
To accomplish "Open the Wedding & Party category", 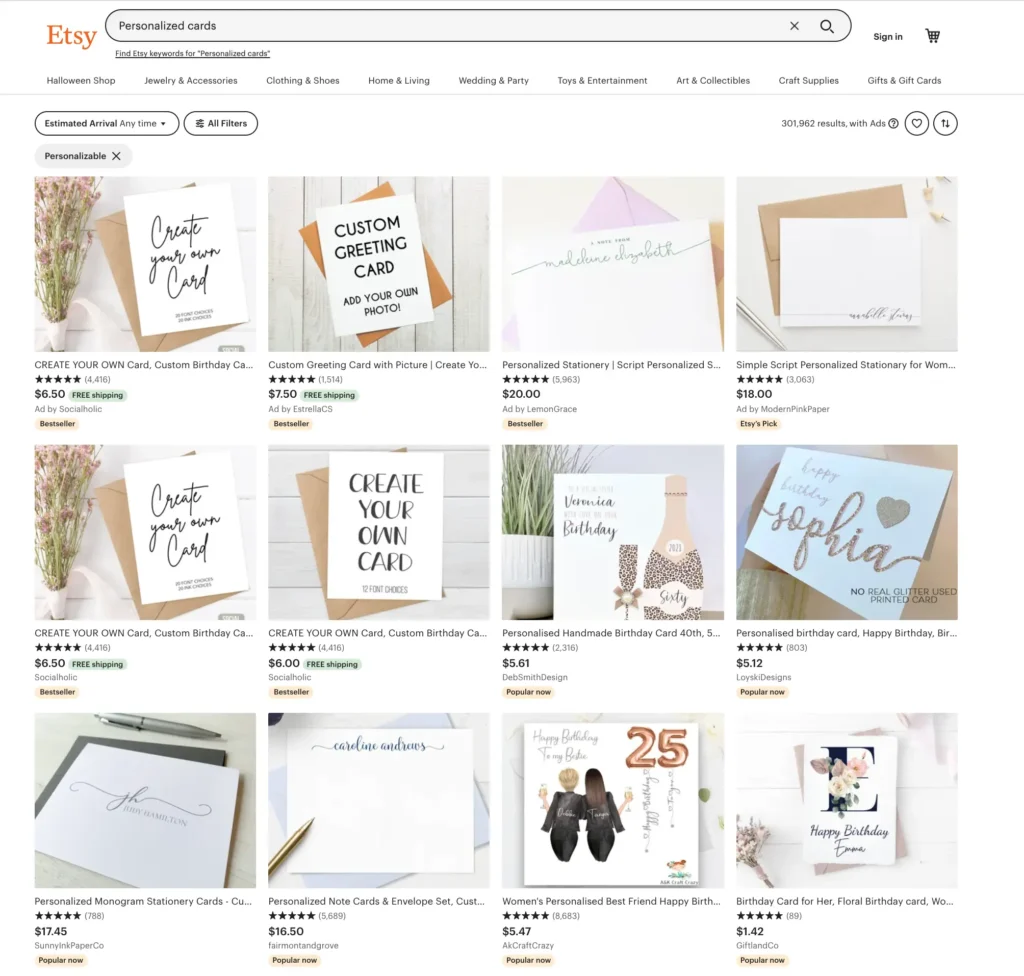I will pyautogui.click(x=494, y=80).
